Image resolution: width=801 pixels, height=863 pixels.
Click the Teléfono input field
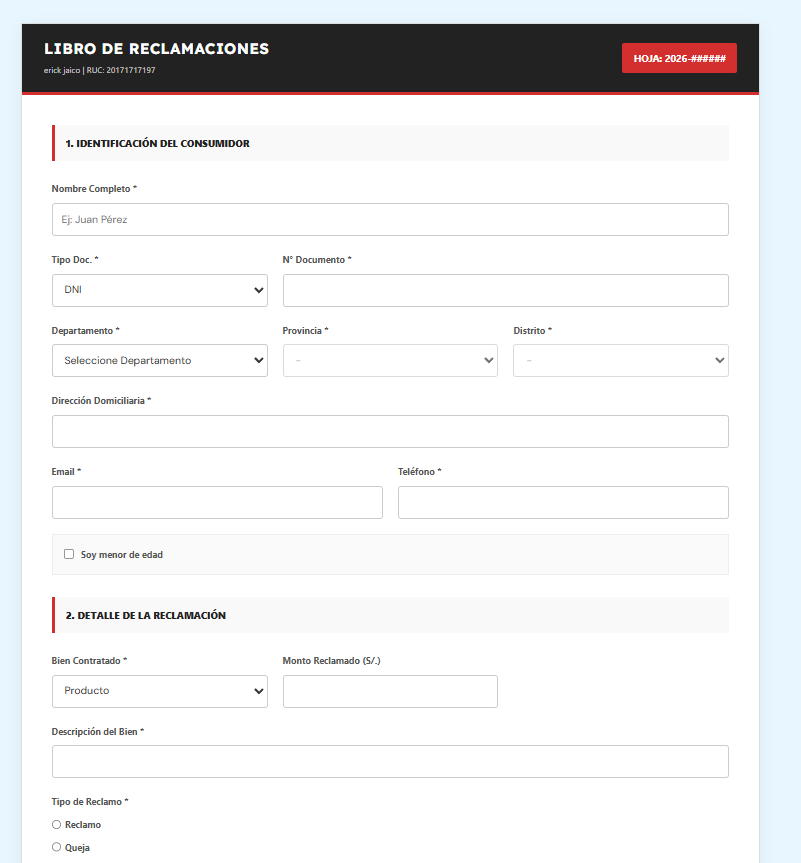[563, 502]
